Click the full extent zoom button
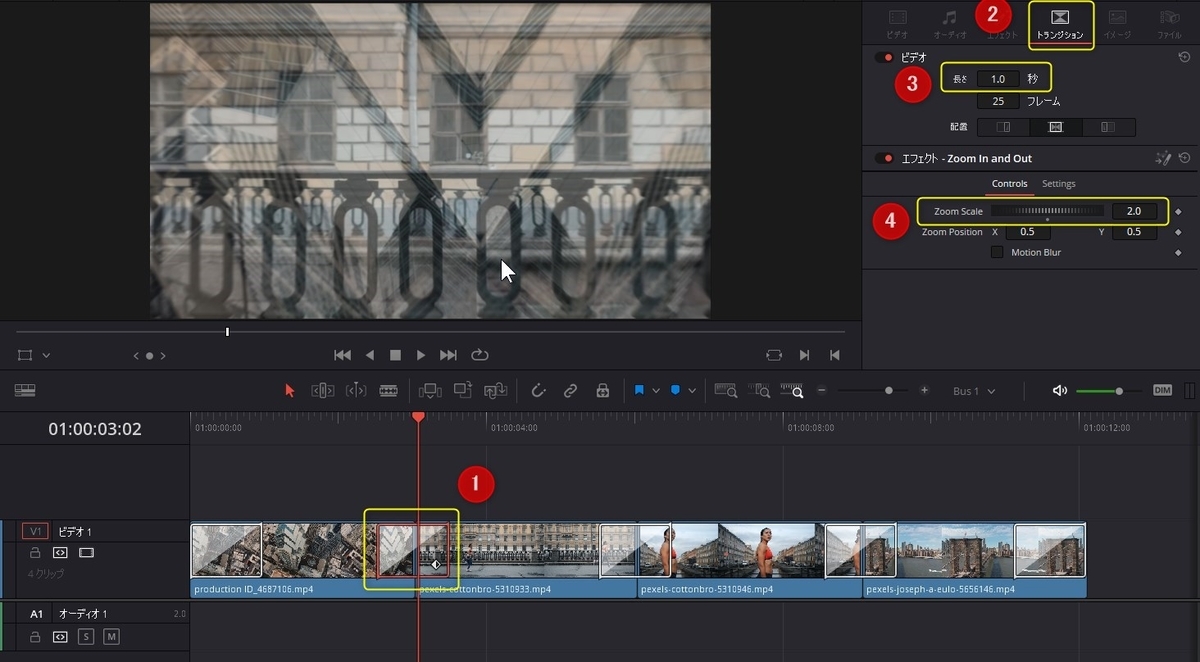The width and height of the screenshot is (1200, 662). [x=725, y=391]
